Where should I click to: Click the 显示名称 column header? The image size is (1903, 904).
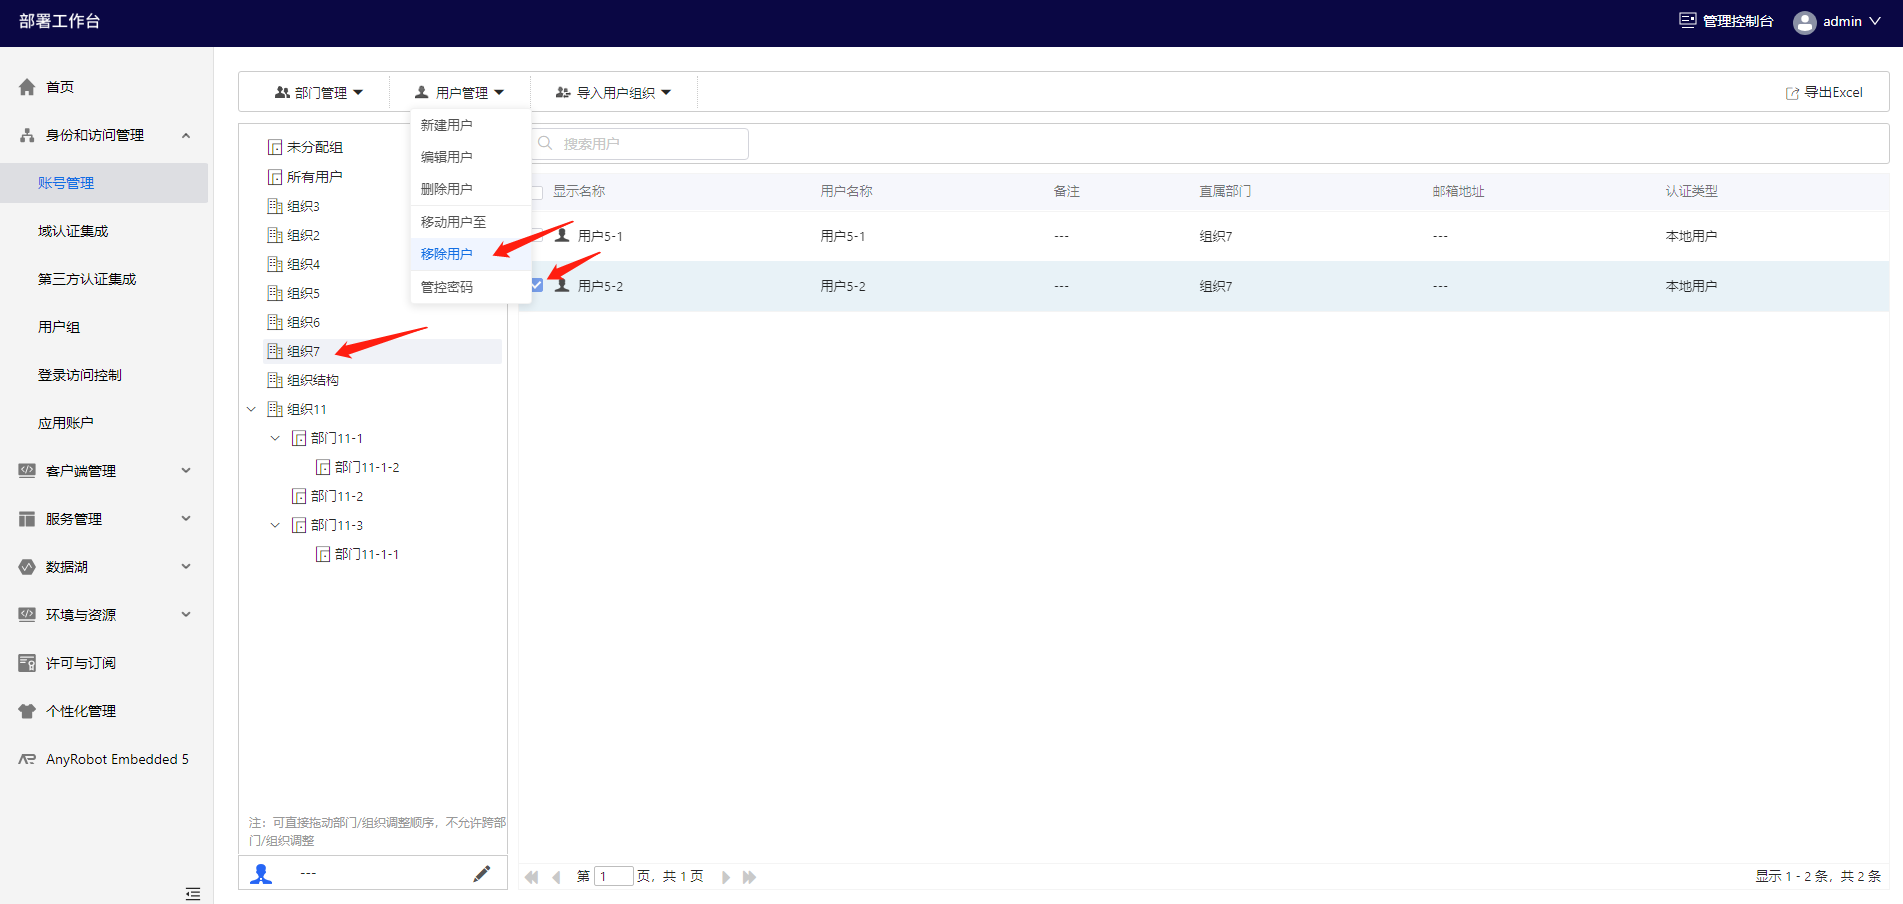[579, 191]
